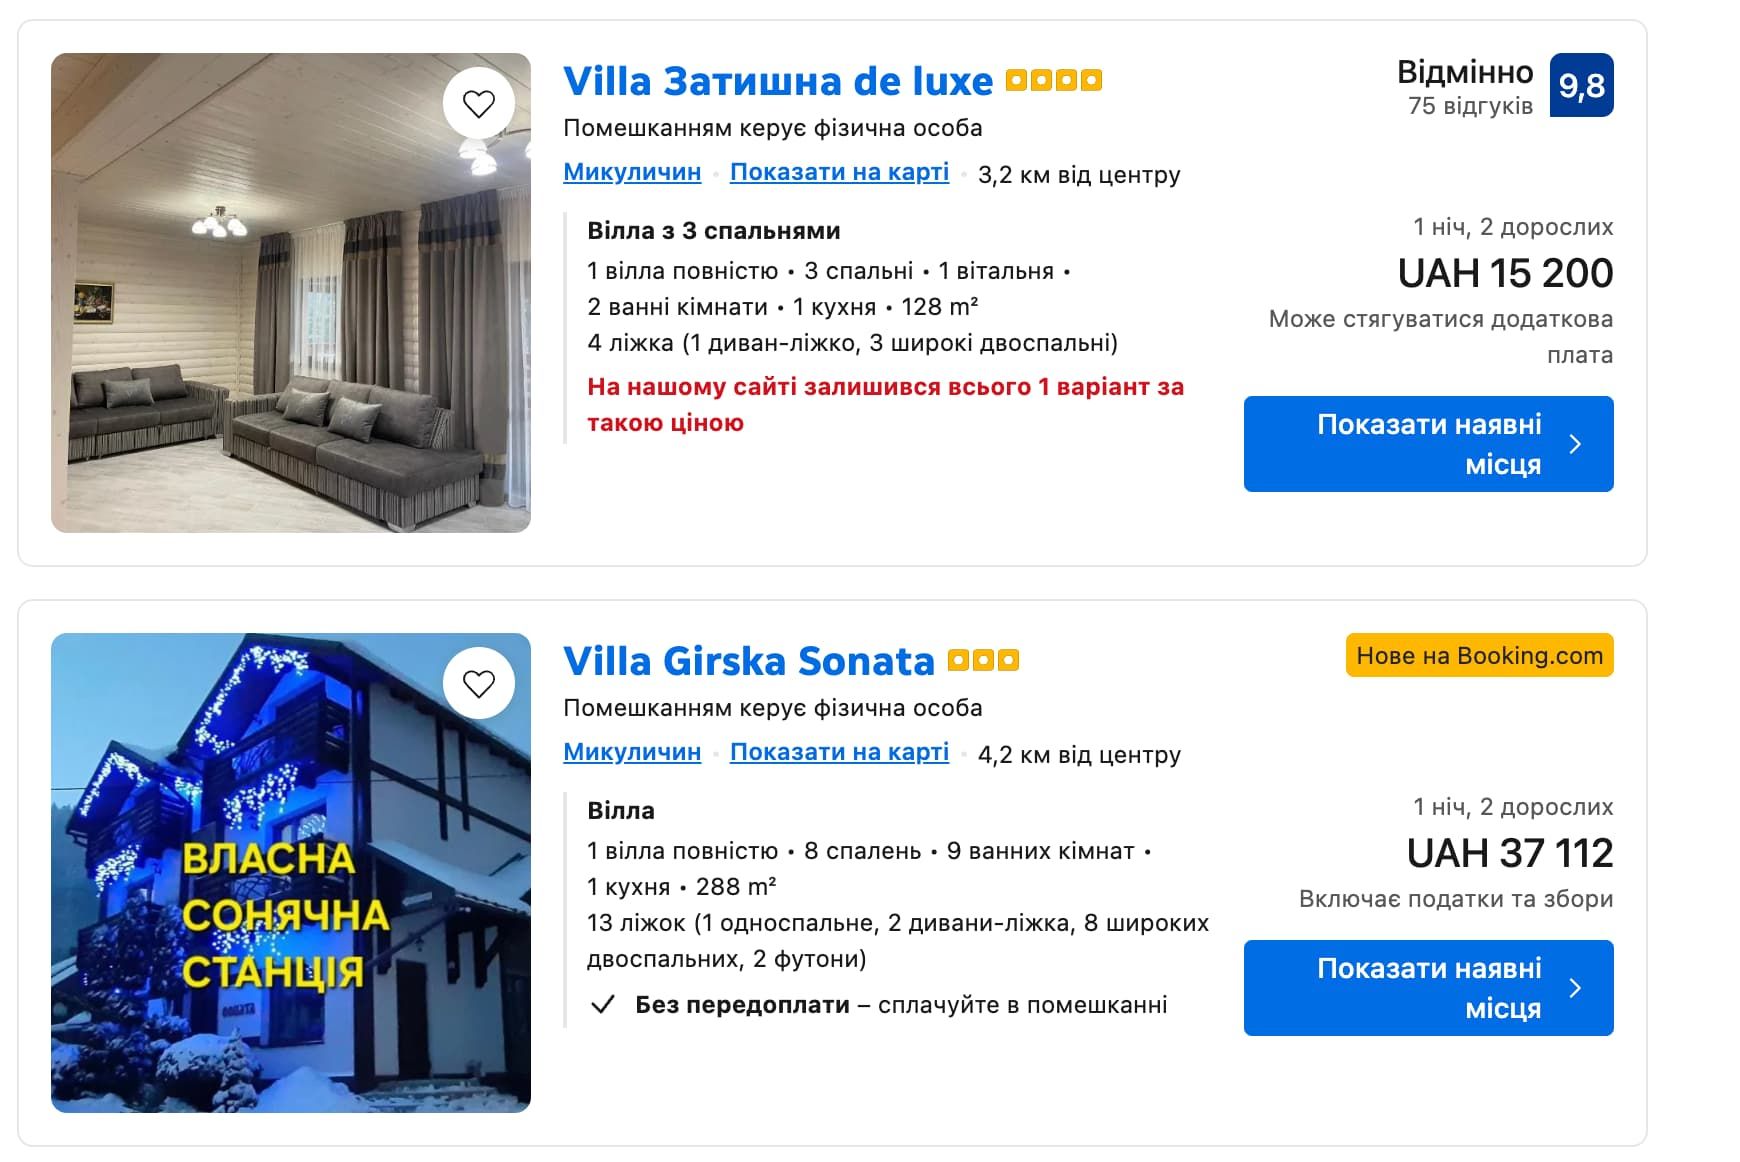Click the UAH 37 112 price

coord(1509,853)
